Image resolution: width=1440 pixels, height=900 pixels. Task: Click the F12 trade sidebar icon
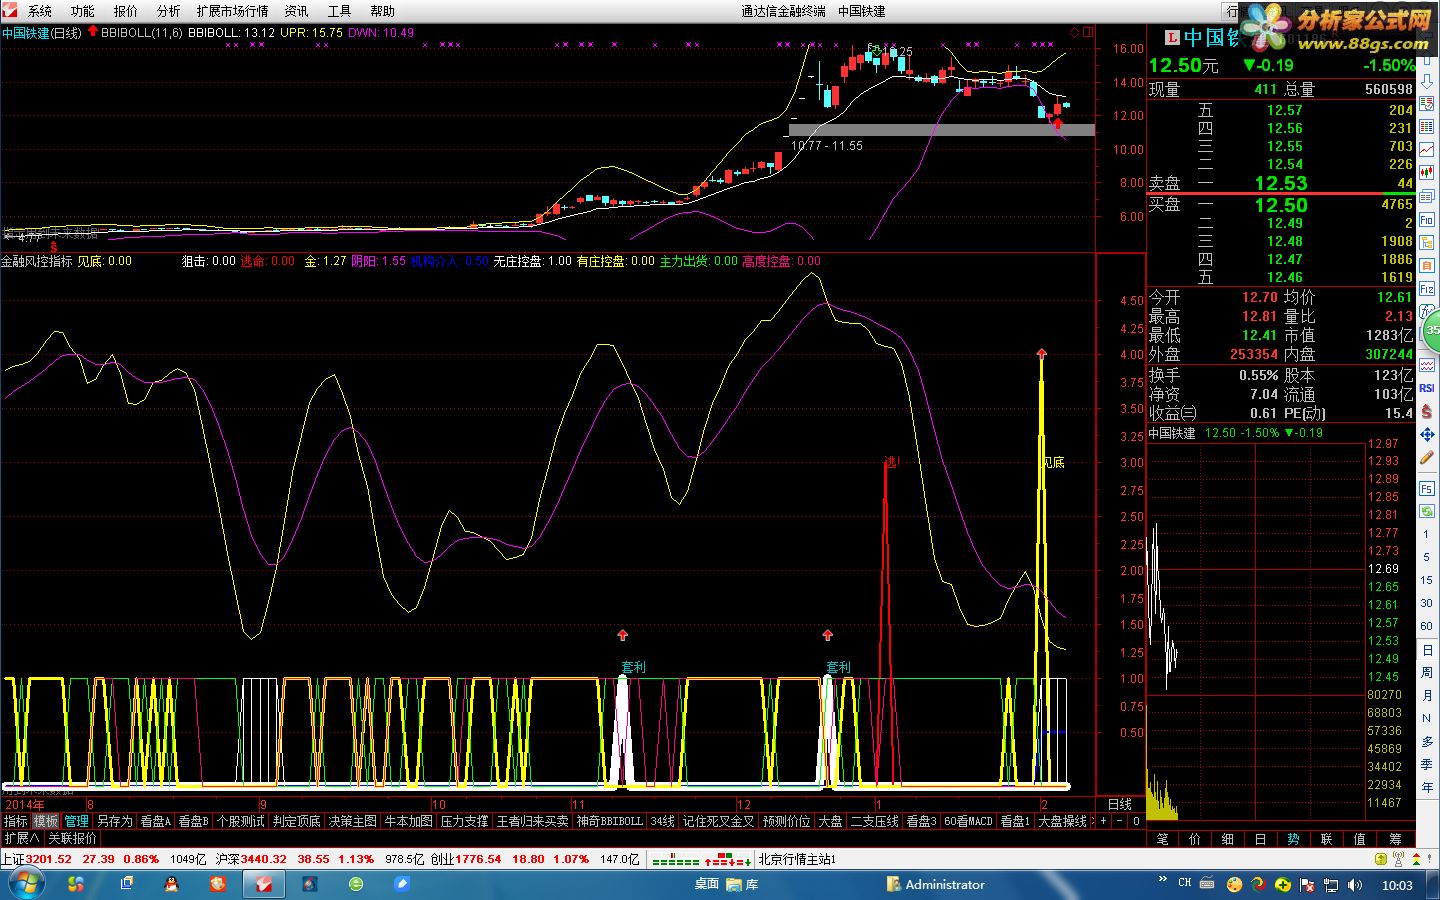(x=1427, y=287)
